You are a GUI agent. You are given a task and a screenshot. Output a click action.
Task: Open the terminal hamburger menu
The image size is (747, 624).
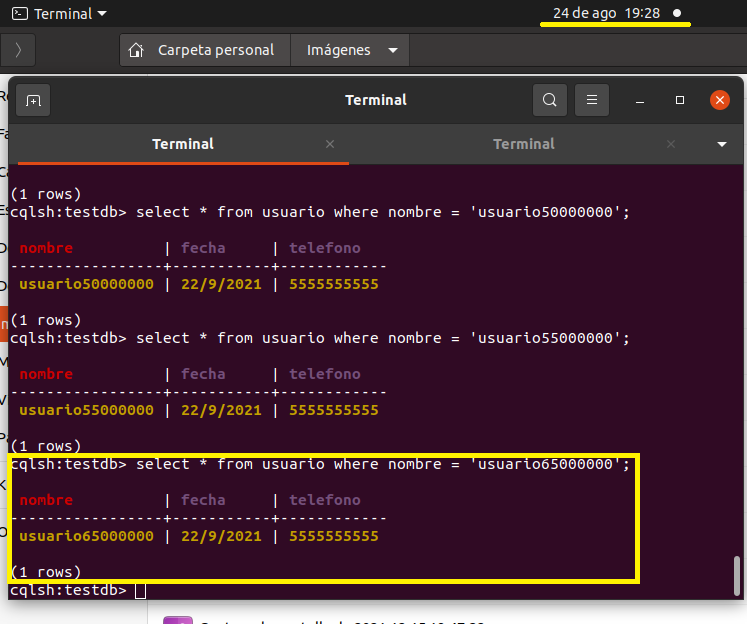tap(592, 100)
